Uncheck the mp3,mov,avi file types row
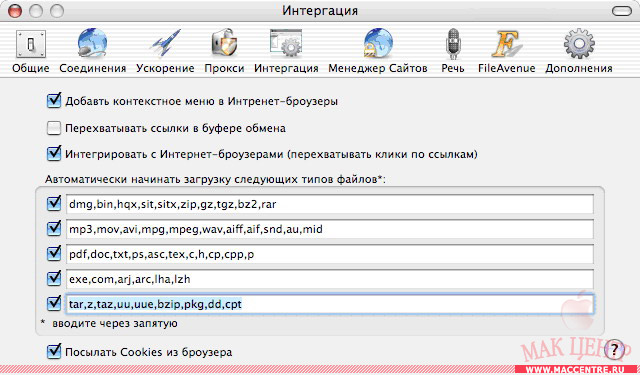640x375 pixels. [x=54, y=229]
